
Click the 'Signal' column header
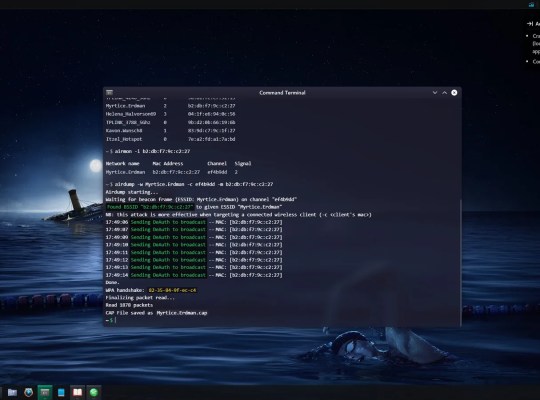(x=243, y=164)
